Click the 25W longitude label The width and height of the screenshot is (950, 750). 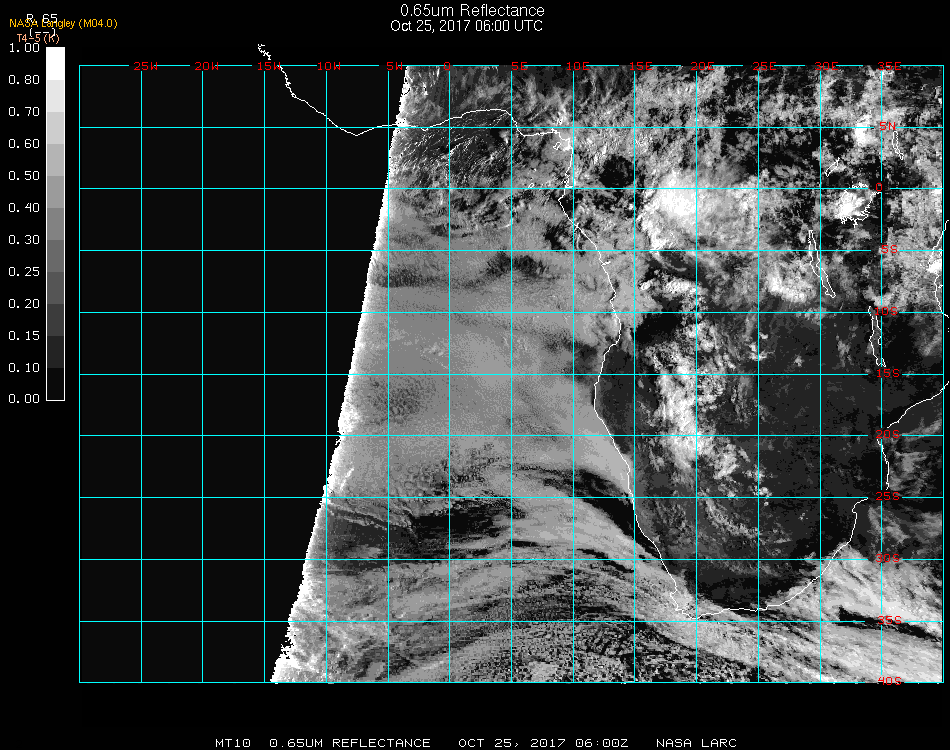click(146, 66)
